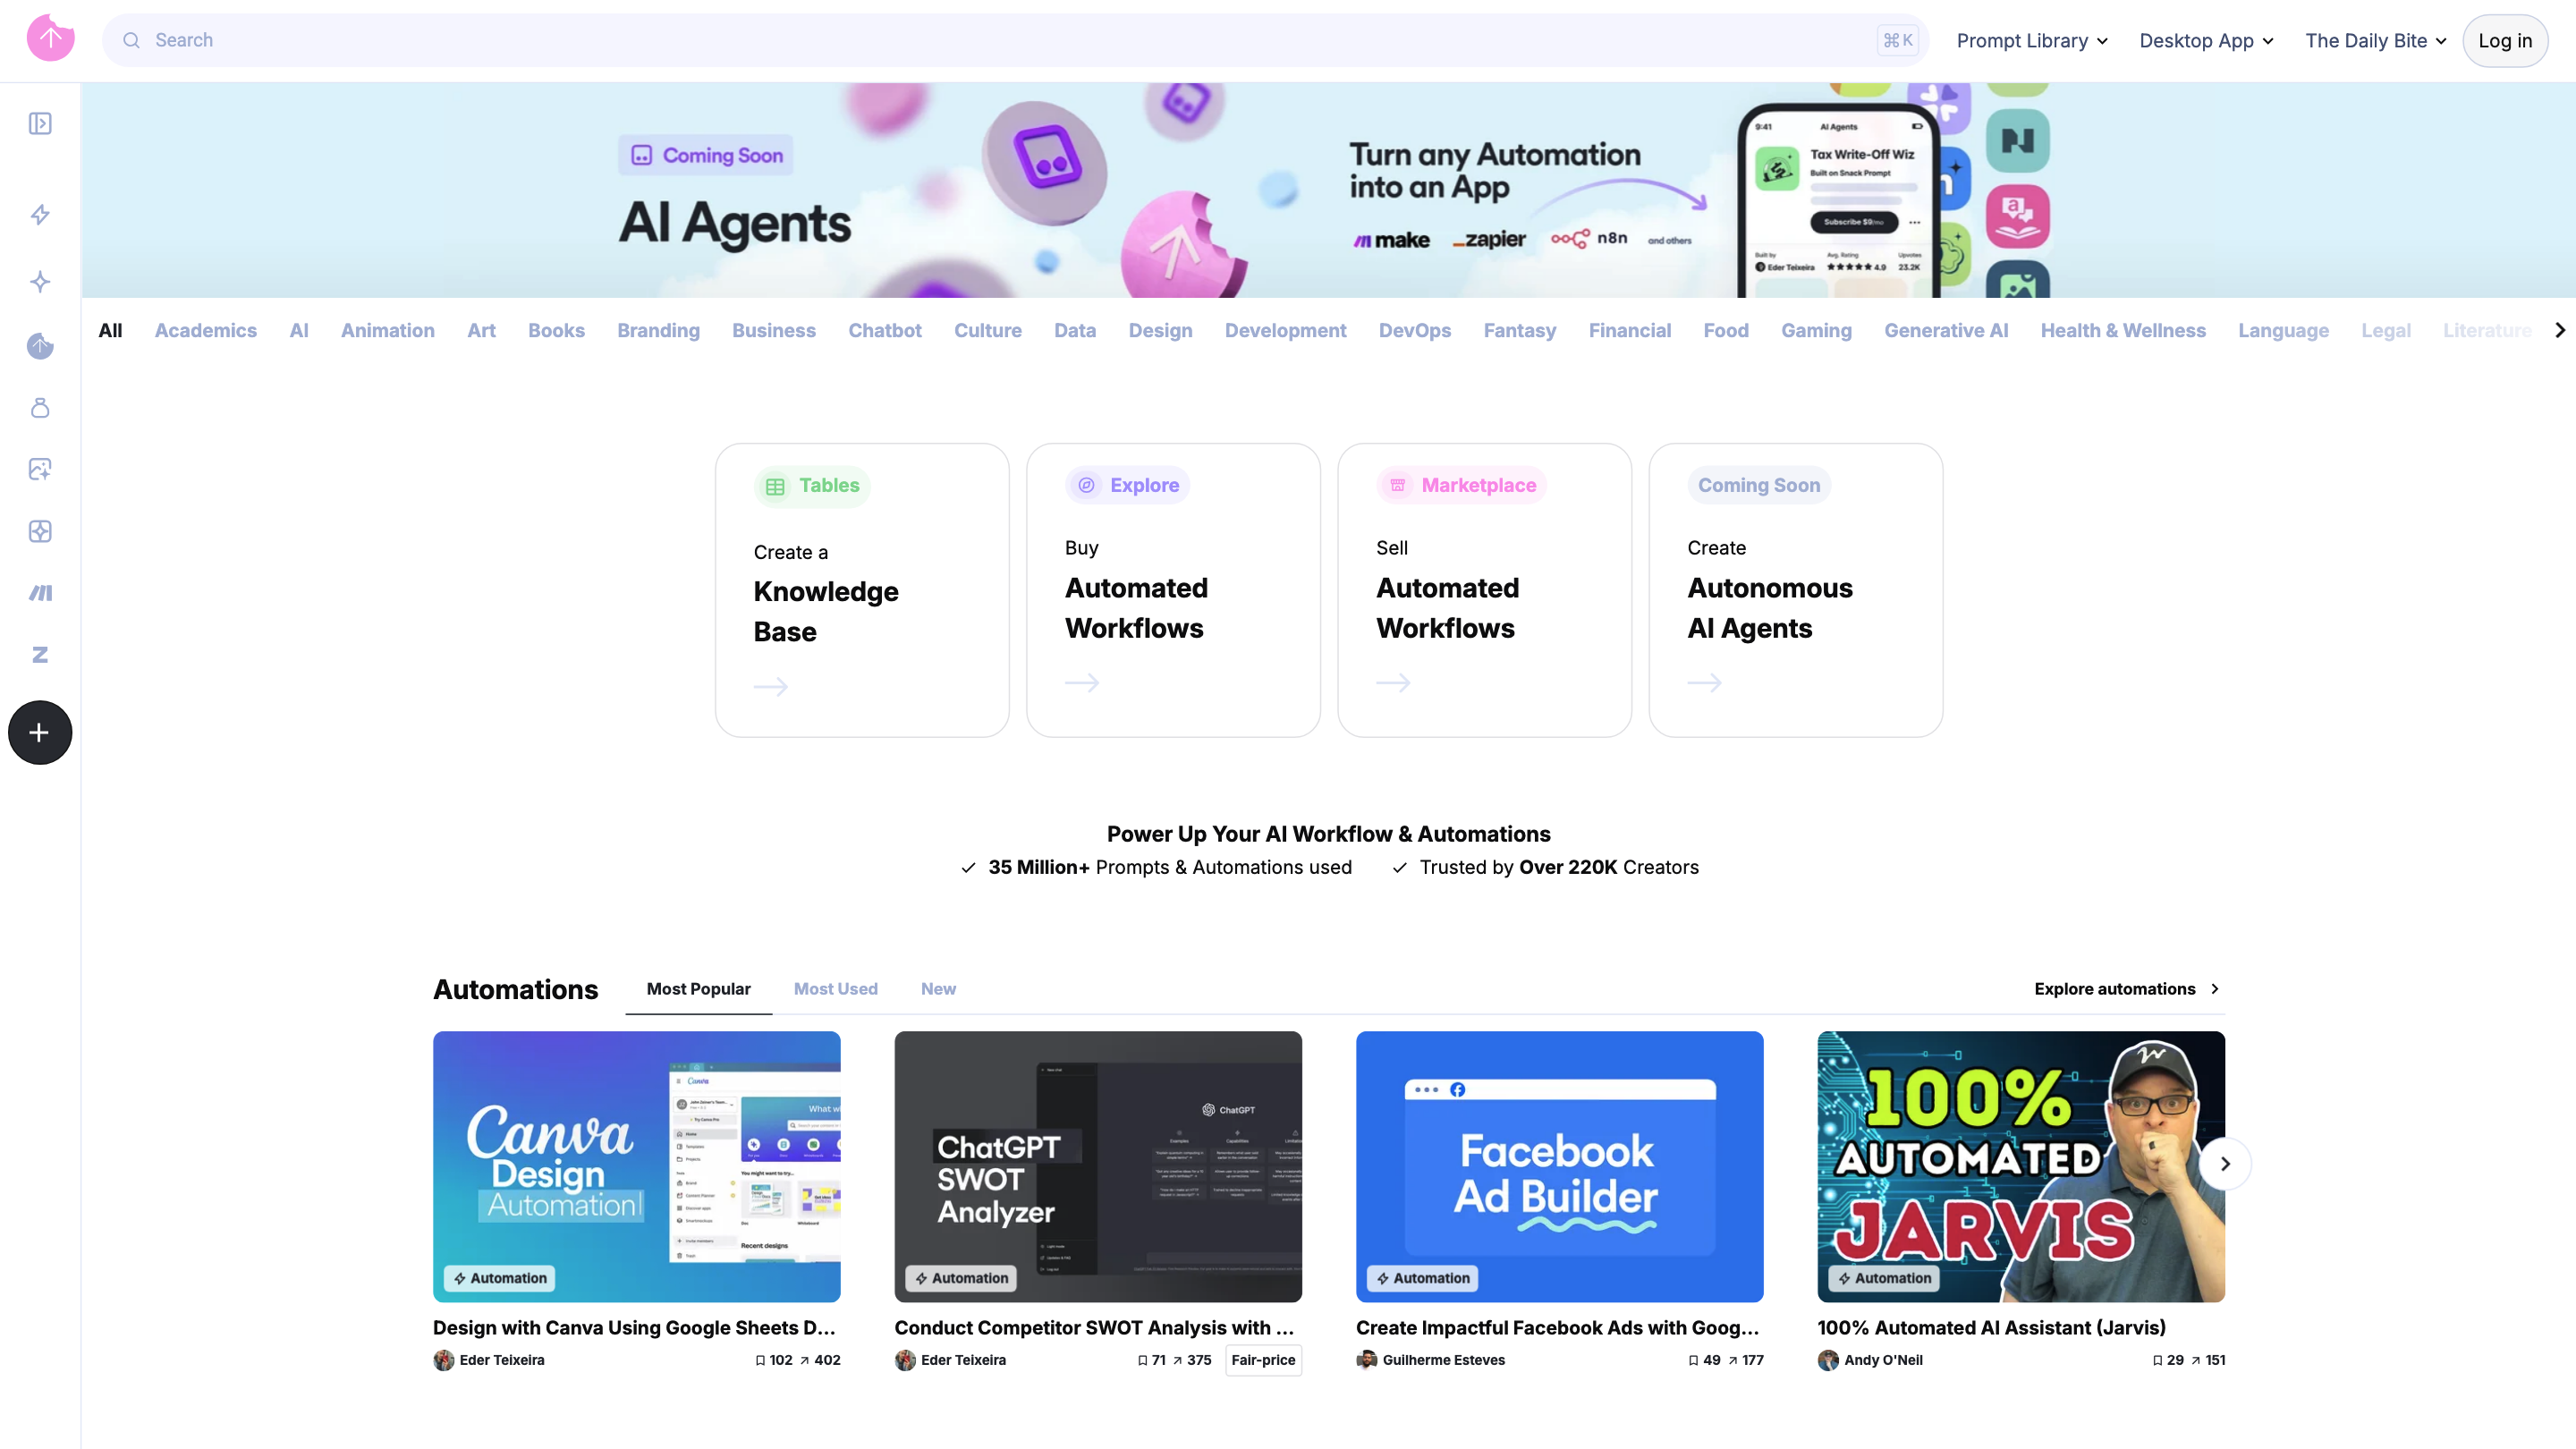Image resolution: width=2576 pixels, height=1449 pixels.
Task: Click the Log in button
Action: click(x=2504, y=40)
